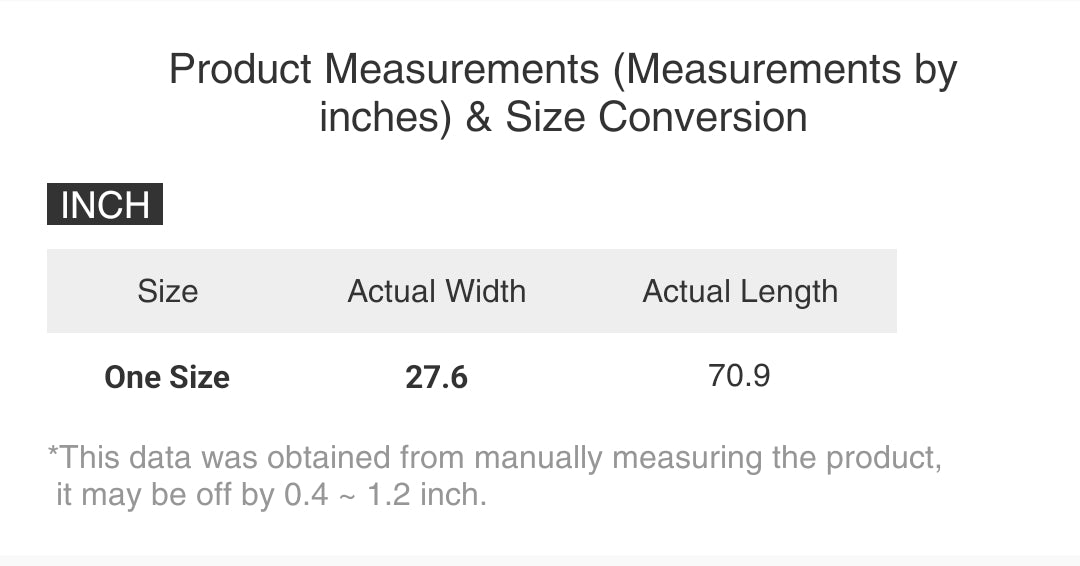
Task: Select the INCH unit tab
Action: pos(105,205)
